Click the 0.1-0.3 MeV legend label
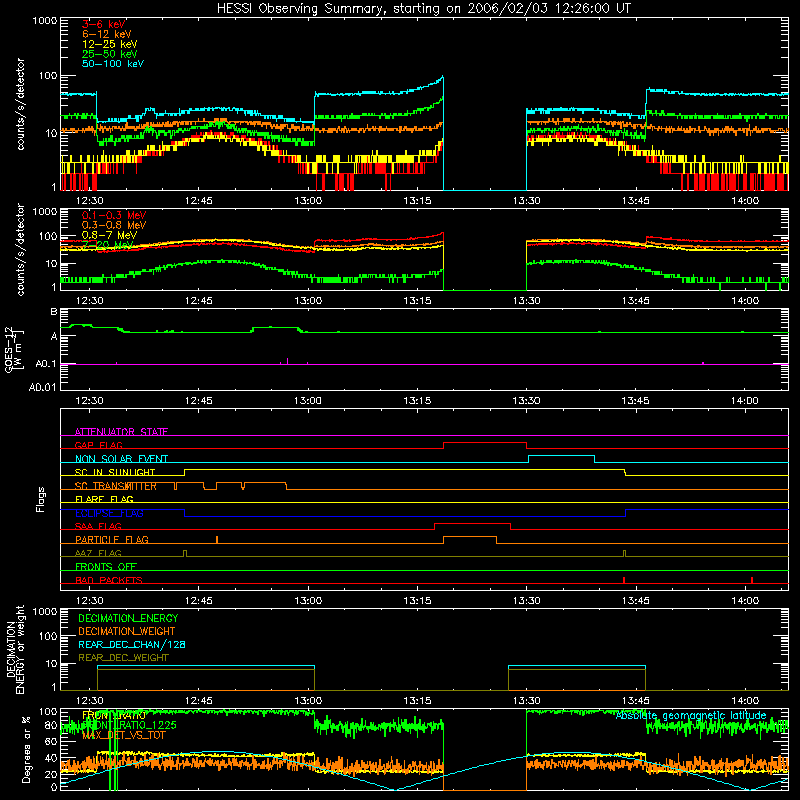 pyautogui.click(x=114, y=215)
